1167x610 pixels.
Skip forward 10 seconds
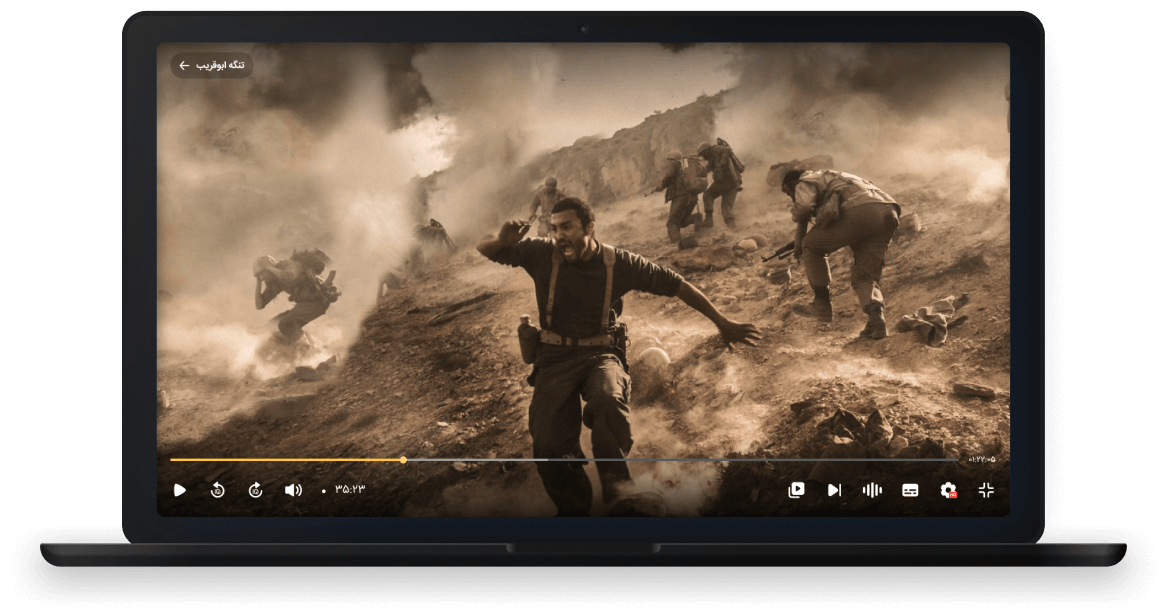[x=255, y=490]
